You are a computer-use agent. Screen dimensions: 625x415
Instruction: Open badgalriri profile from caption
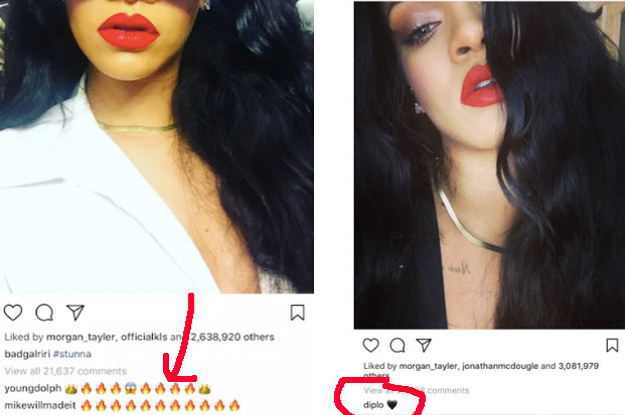(28, 354)
